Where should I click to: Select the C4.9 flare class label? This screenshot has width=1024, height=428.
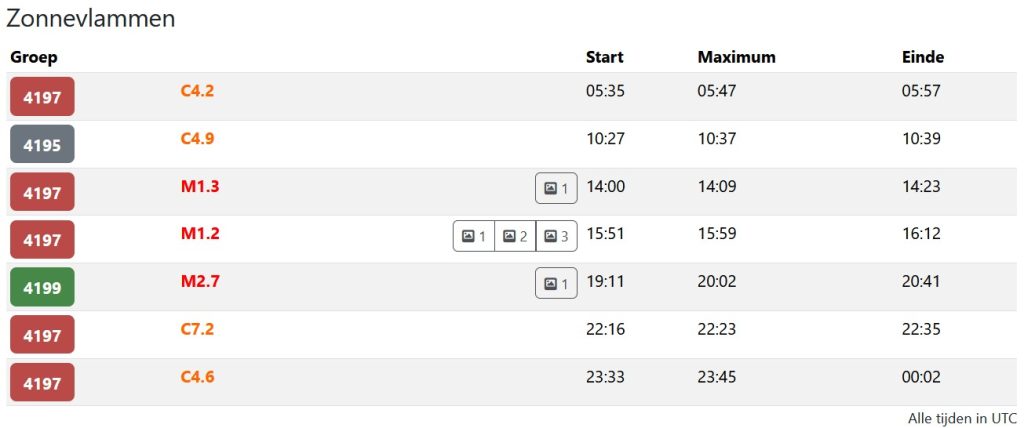pos(197,138)
